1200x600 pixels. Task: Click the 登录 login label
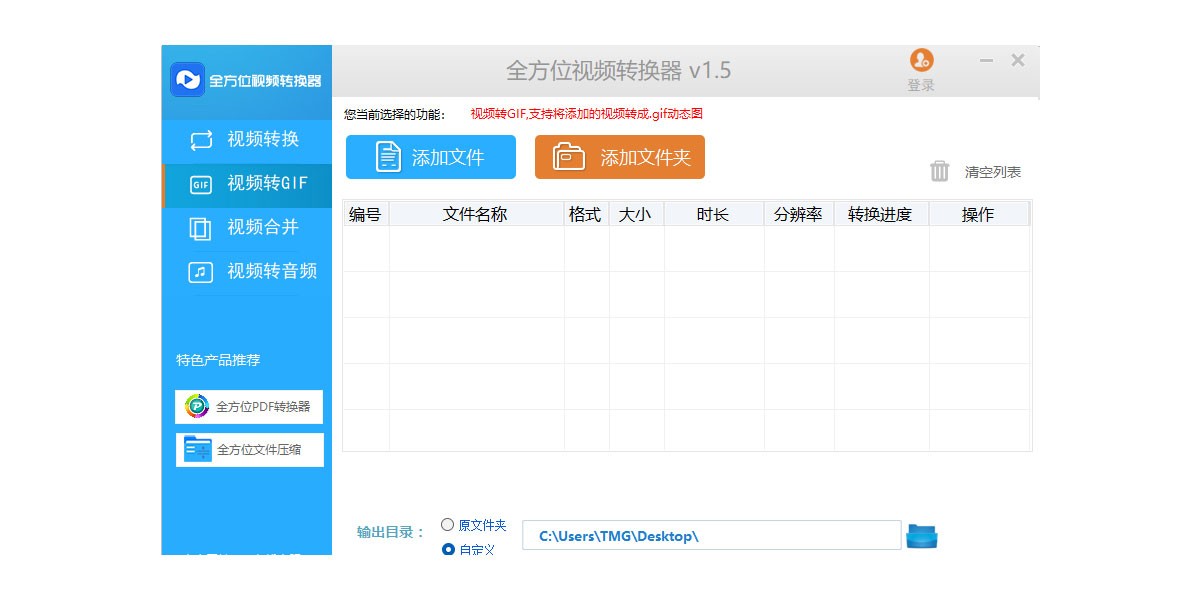tap(921, 86)
